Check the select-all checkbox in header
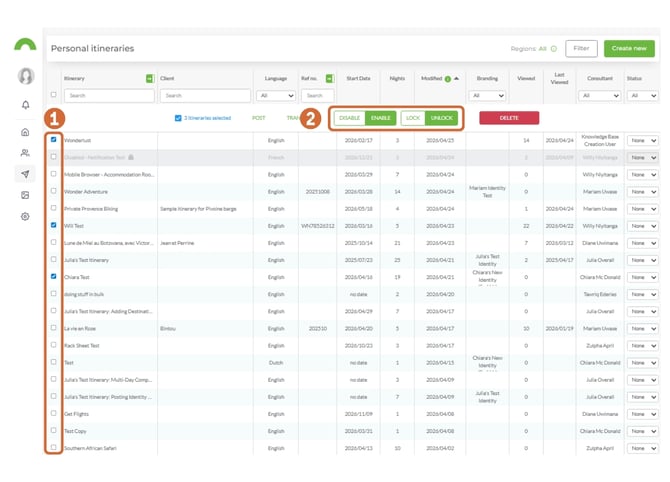670x482 pixels. 53,95
